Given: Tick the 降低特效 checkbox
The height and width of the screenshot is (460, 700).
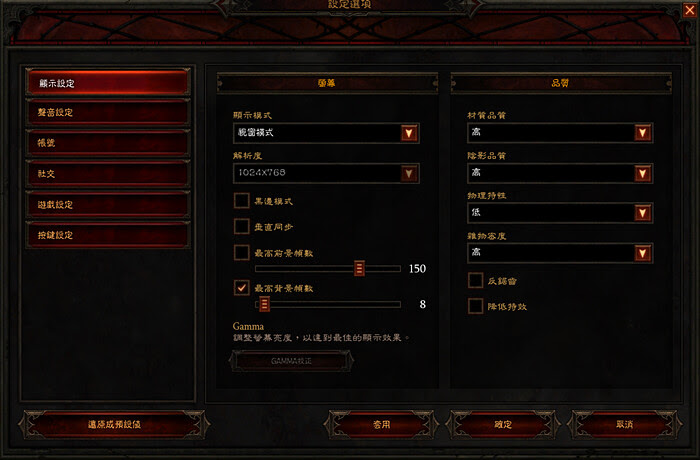Looking at the screenshot, I should pyautogui.click(x=475, y=306).
